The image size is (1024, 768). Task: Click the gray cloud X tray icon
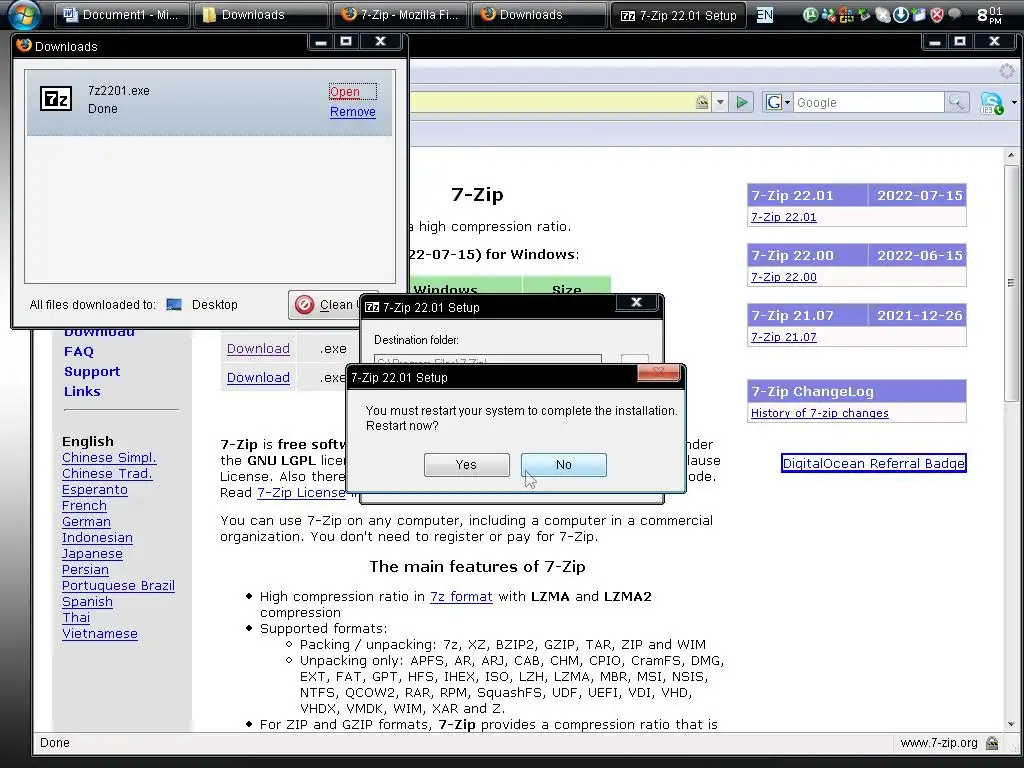point(882,14)
